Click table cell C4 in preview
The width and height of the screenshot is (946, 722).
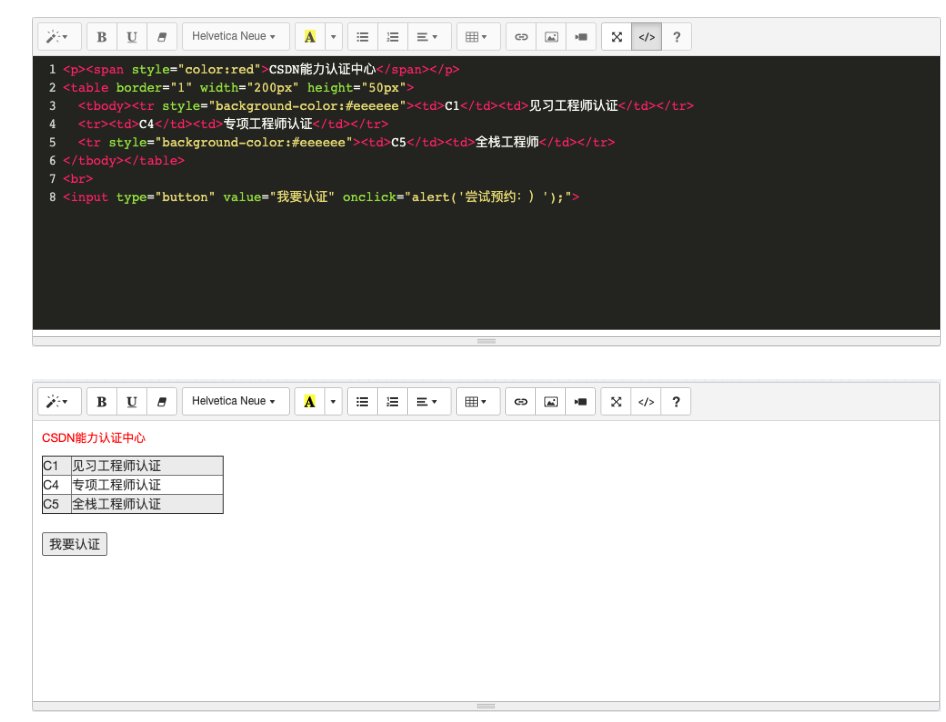[57, 485]
